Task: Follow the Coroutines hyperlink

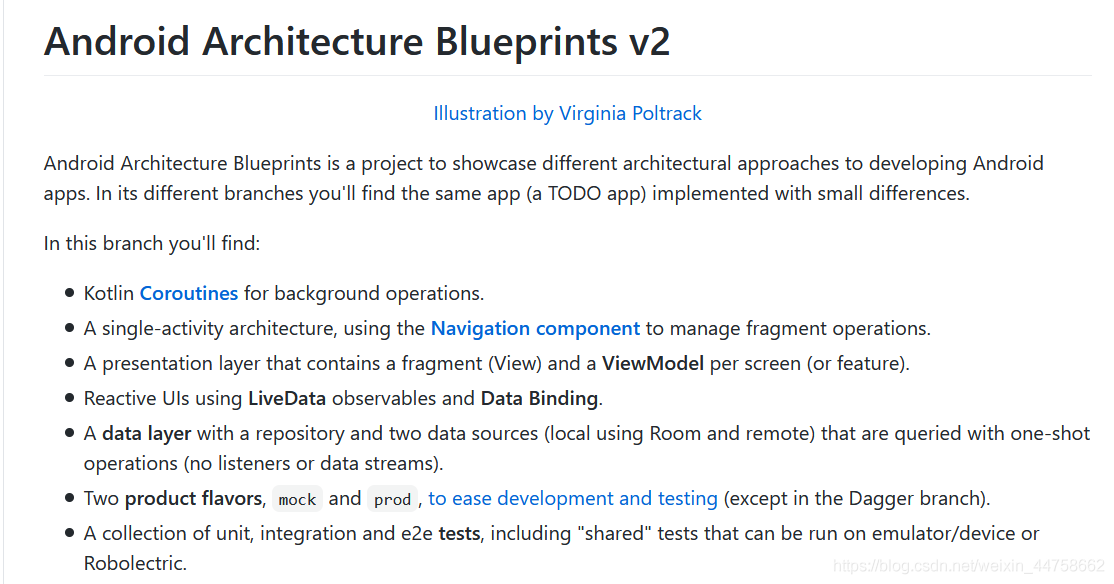Action: tap(188, 293)
